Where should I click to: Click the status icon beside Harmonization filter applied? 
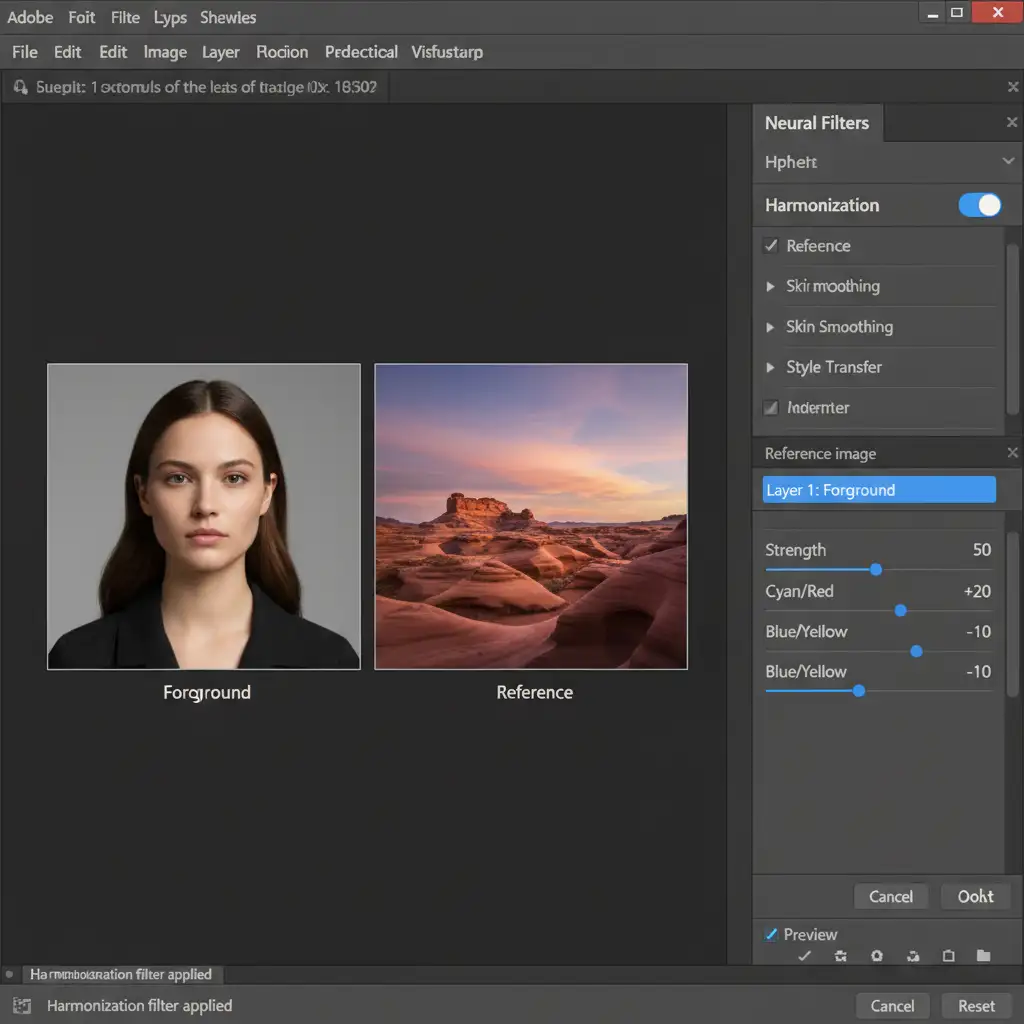coord(22,1006)
